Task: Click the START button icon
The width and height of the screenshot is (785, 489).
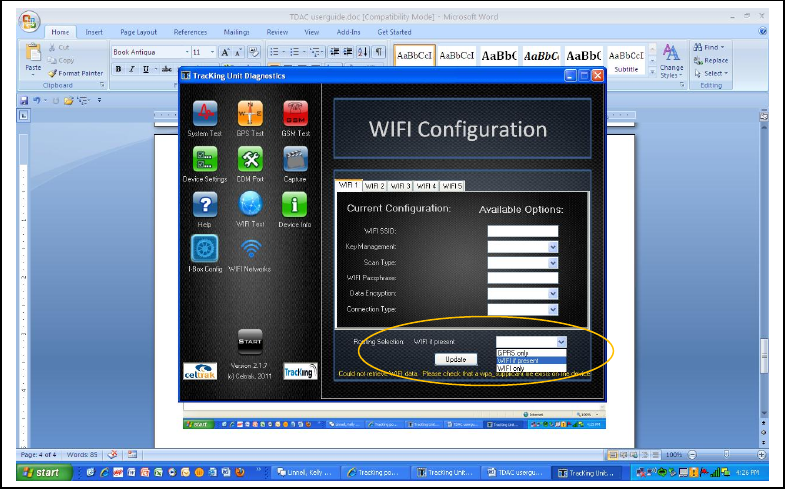Action: [250, 342]
